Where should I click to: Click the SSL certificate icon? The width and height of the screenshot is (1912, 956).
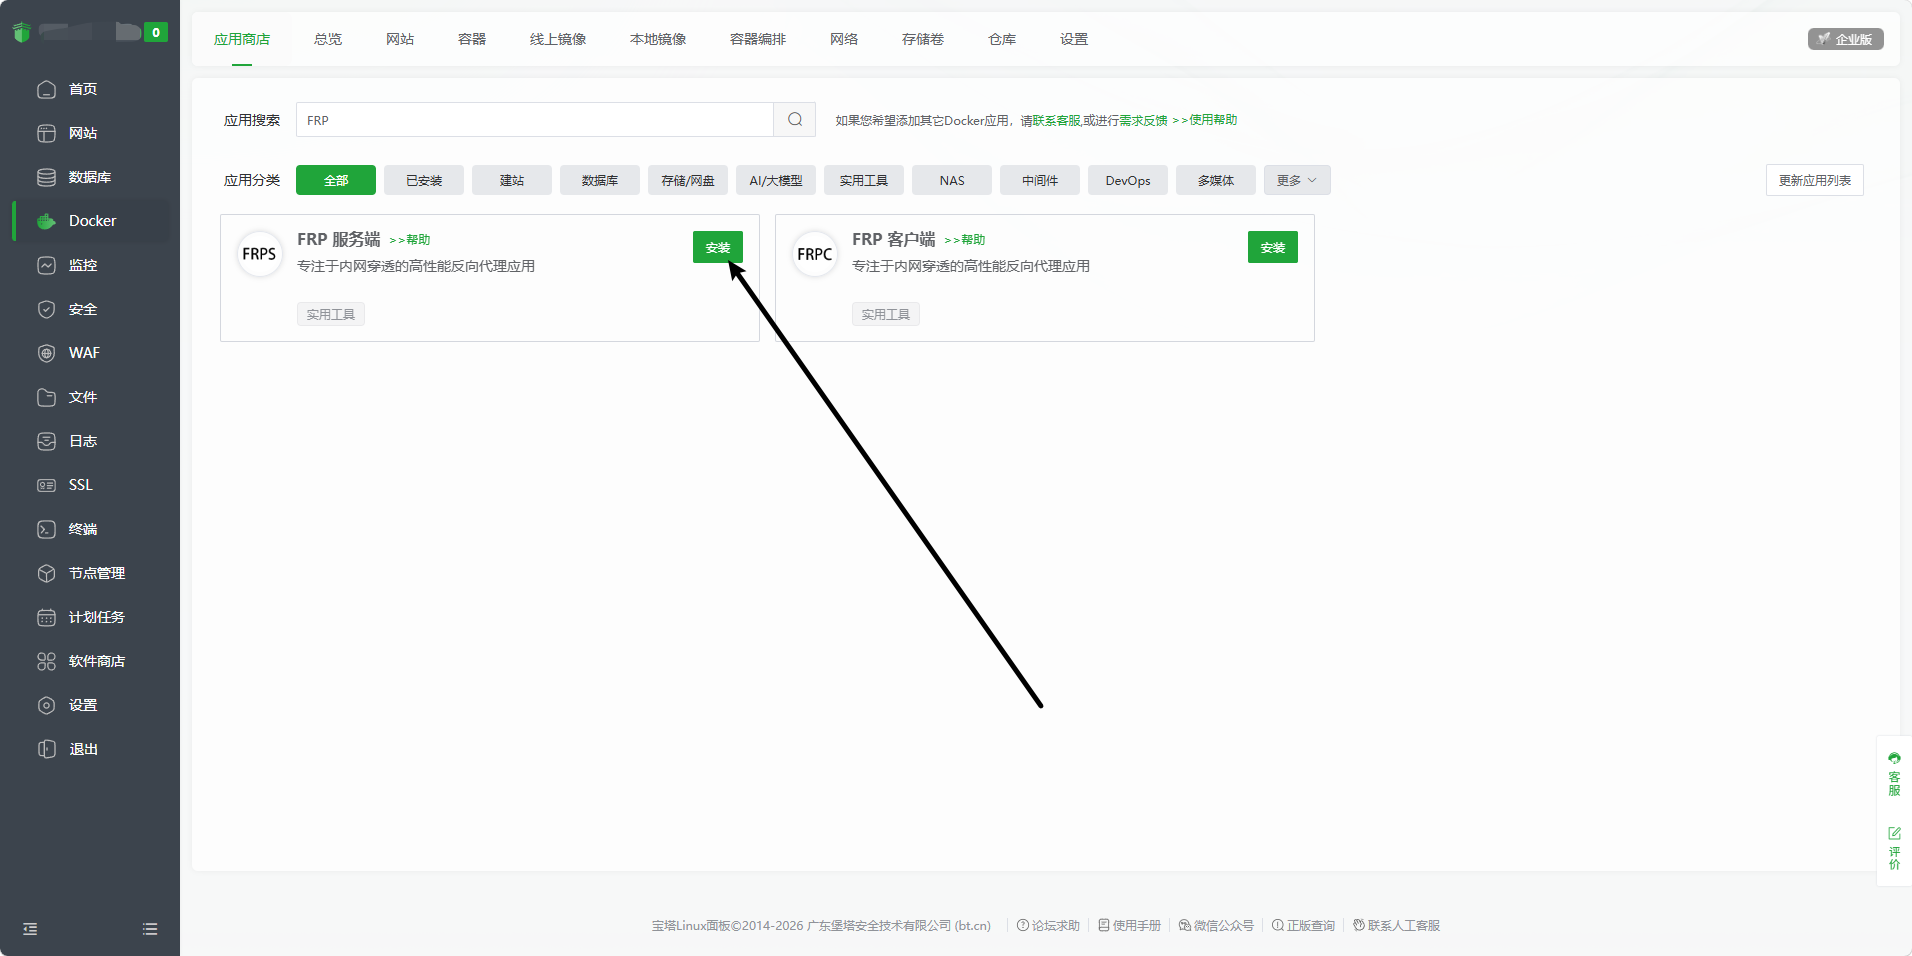point(46,485)
